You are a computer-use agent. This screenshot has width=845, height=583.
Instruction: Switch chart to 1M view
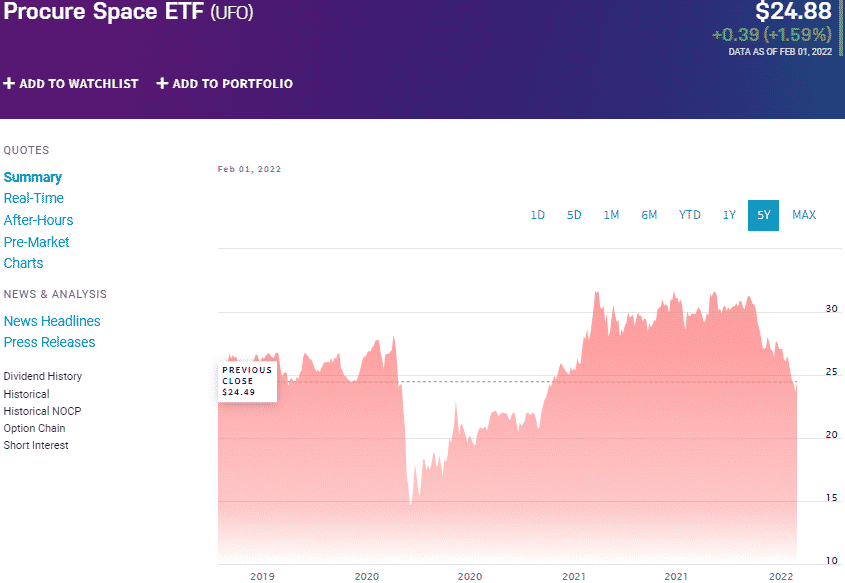click(x=611, y=215)
